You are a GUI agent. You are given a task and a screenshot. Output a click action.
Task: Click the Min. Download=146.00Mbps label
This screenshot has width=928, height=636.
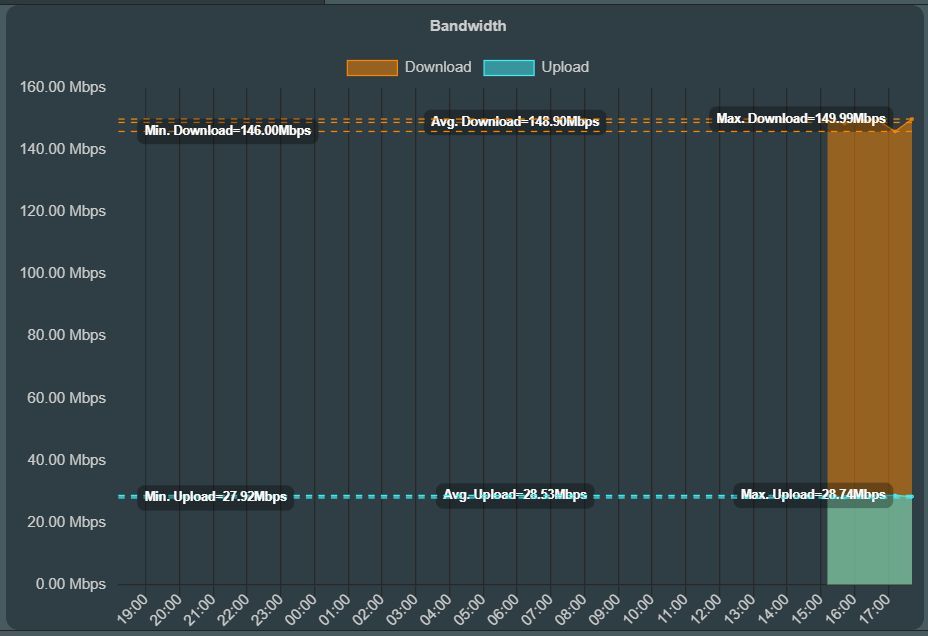226,130
